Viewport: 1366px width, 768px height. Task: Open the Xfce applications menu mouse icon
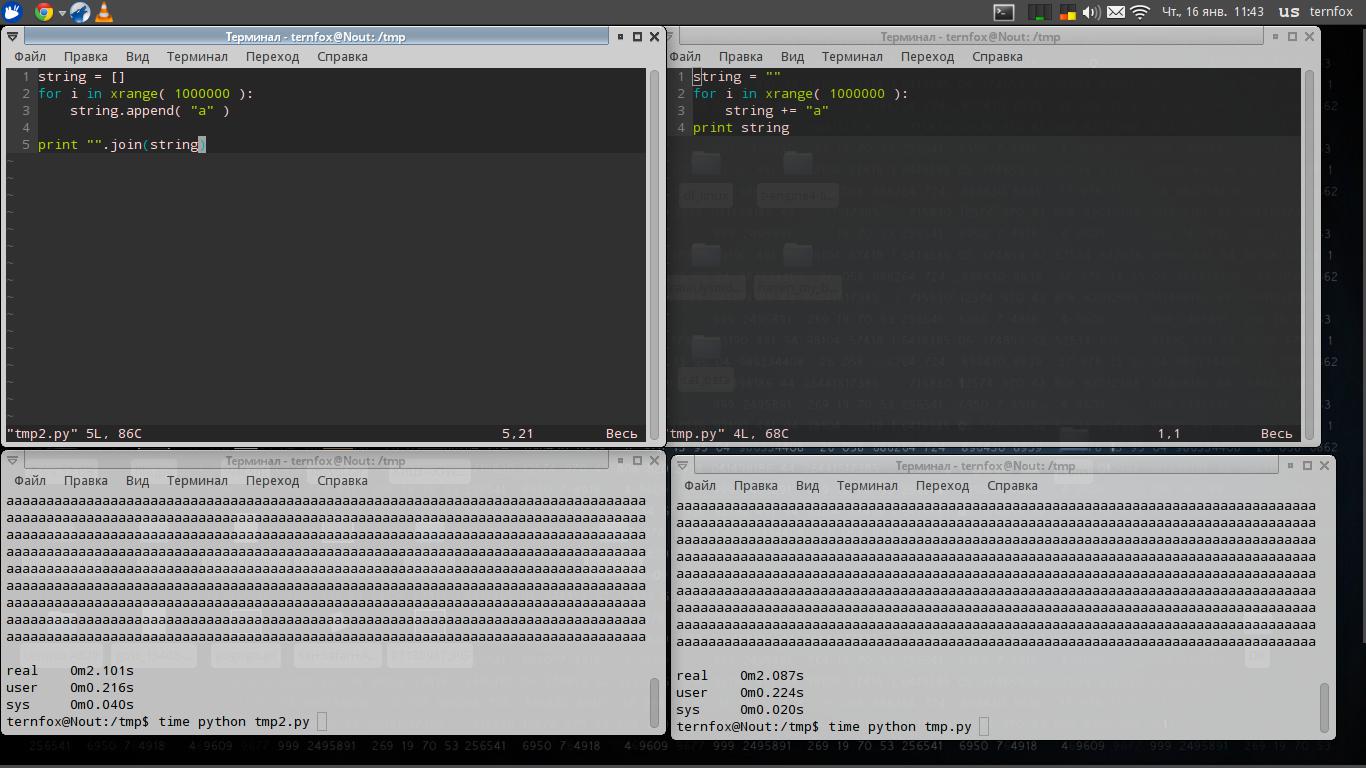tap(12, 12)
